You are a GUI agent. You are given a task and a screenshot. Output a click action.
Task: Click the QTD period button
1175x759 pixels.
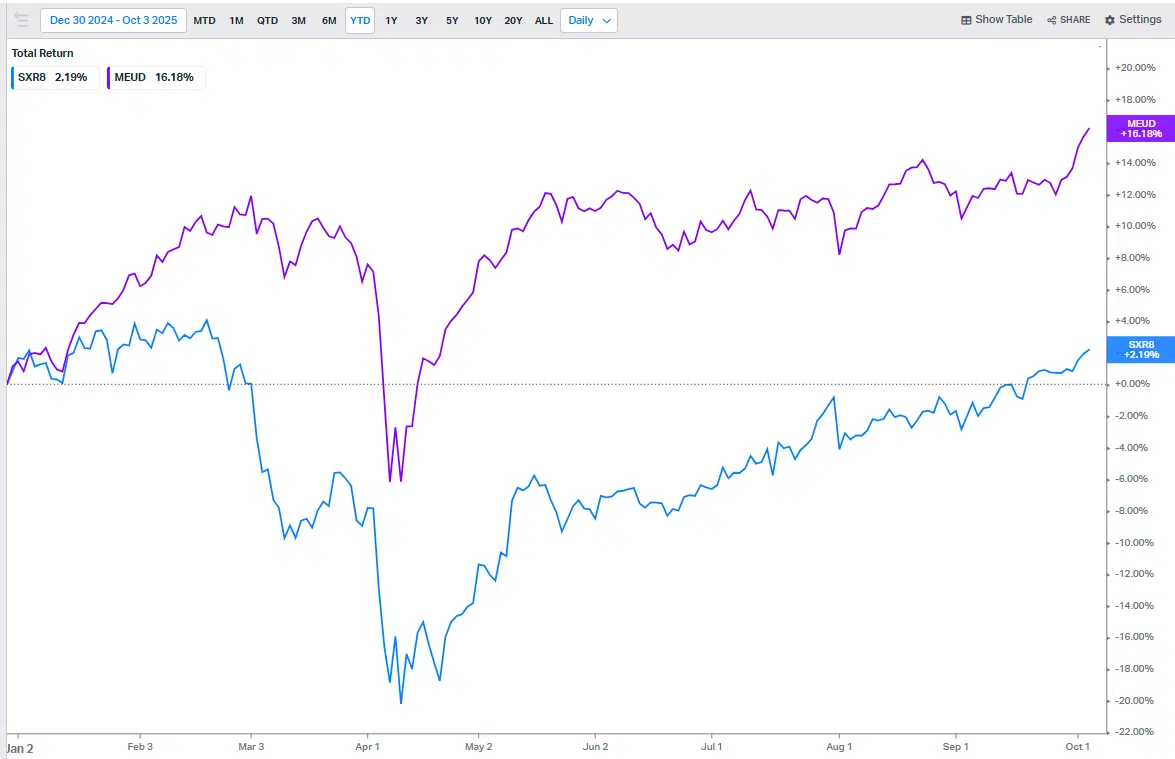266,20
